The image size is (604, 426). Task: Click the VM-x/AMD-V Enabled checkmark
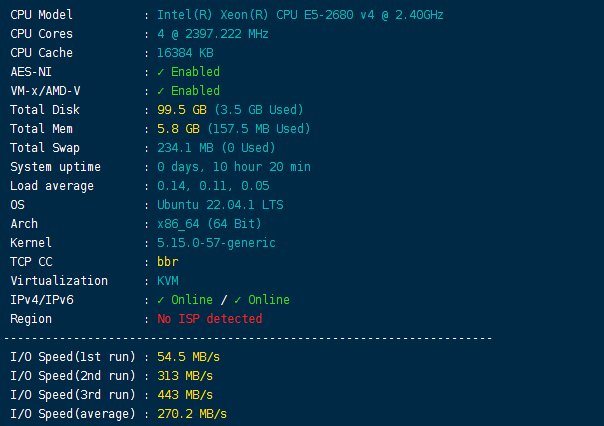tap(161, 91)
